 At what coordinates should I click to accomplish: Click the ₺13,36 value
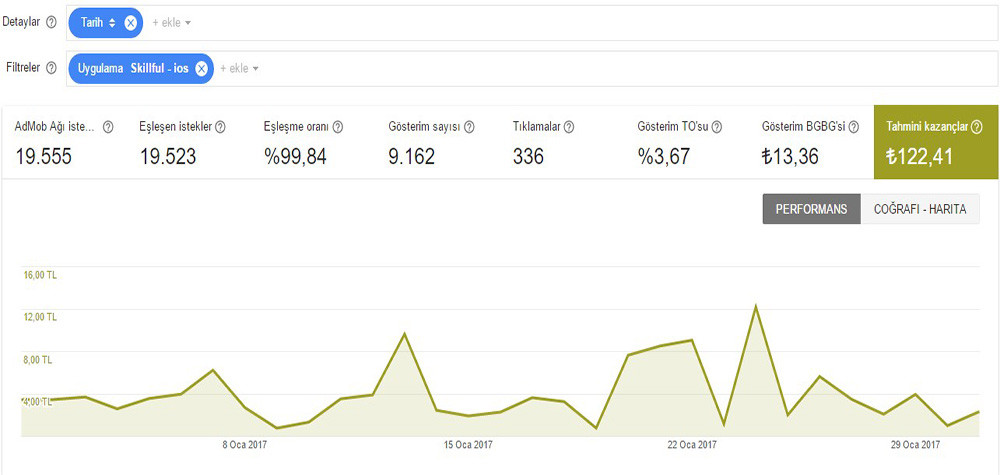coord(790,157)
